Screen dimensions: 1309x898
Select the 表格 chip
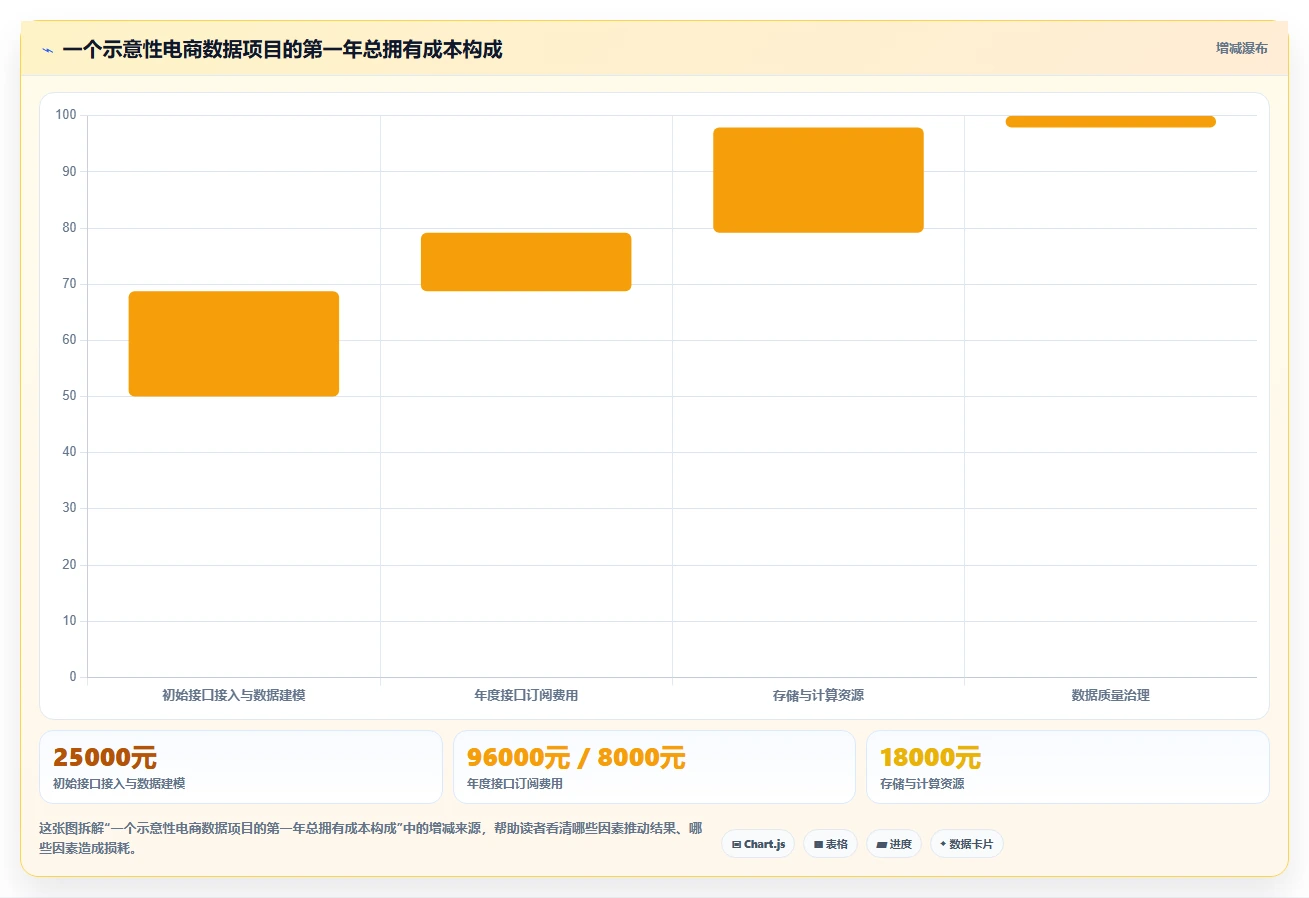pyautogui.click(x=830, y=844)
